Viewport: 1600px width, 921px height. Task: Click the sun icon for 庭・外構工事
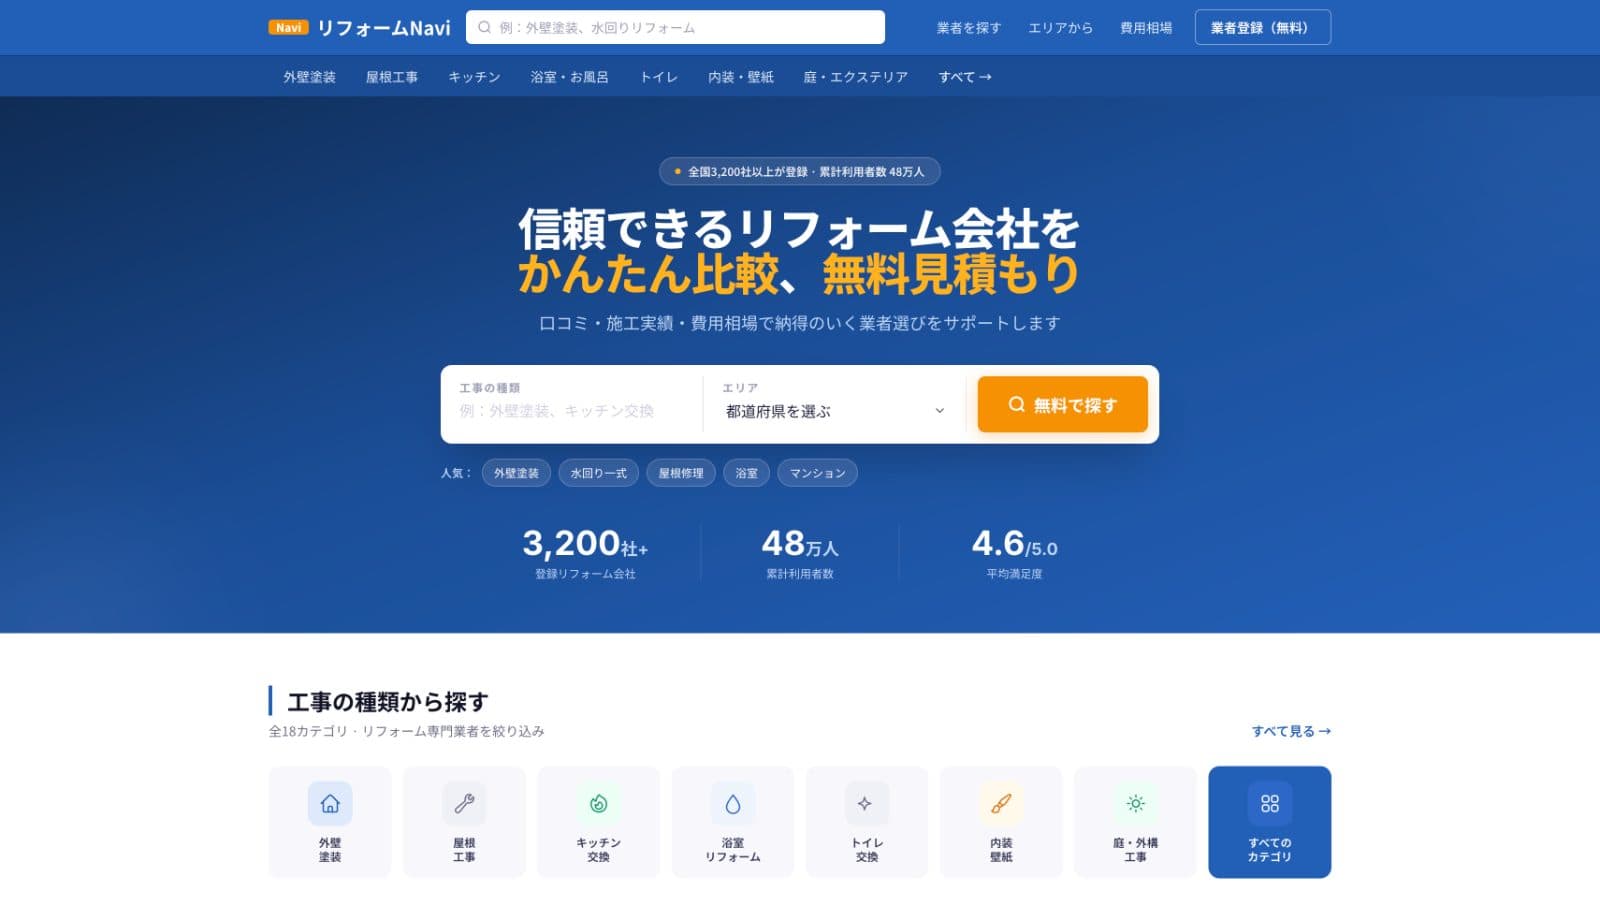(x=1135, y=803)
